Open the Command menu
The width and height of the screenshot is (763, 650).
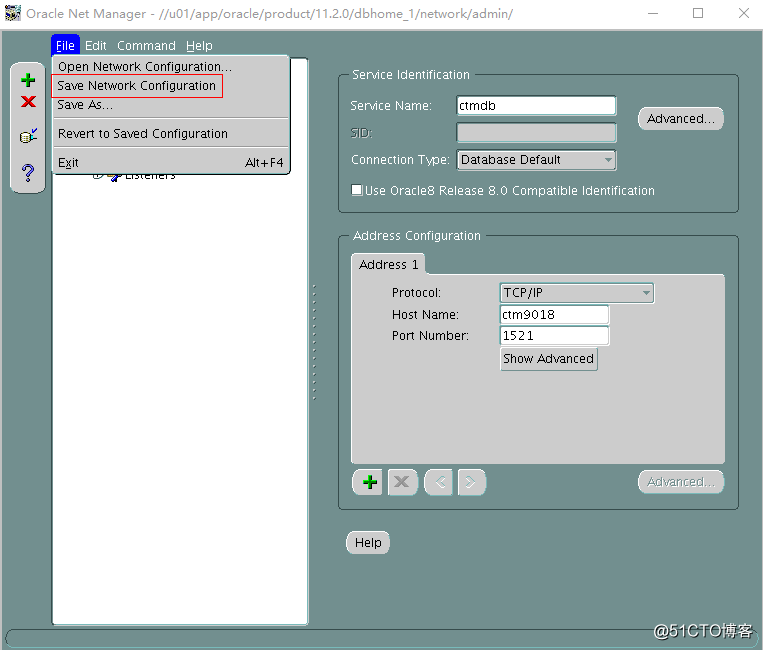click(146, 46)
